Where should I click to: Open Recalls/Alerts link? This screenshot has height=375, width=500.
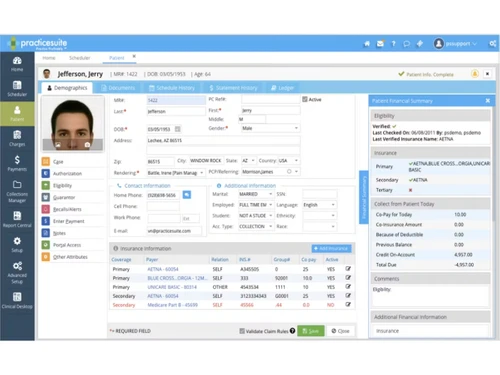[x=67, y=209]
